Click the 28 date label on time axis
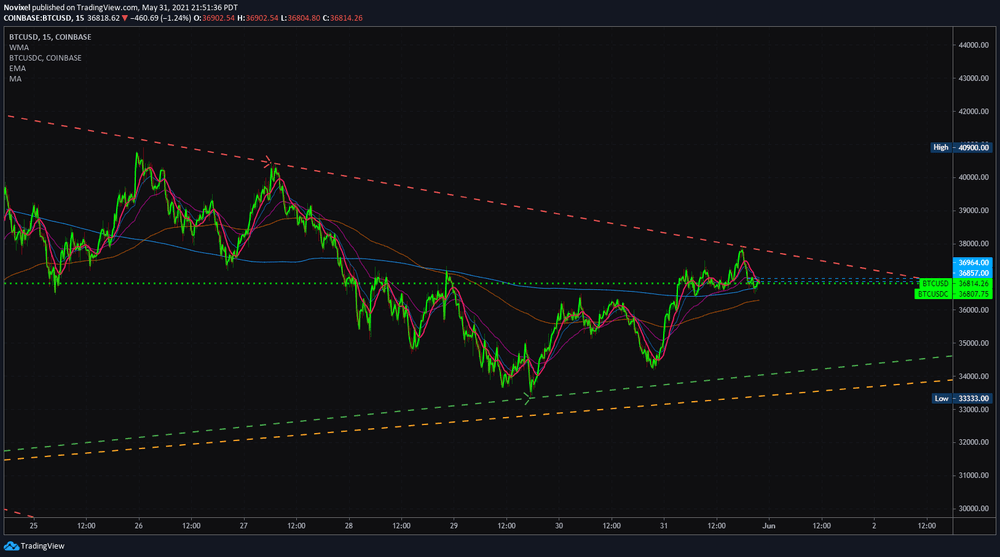Image resolution: width=1000 pixels, height=557 pixels. (x=348, y=525)
